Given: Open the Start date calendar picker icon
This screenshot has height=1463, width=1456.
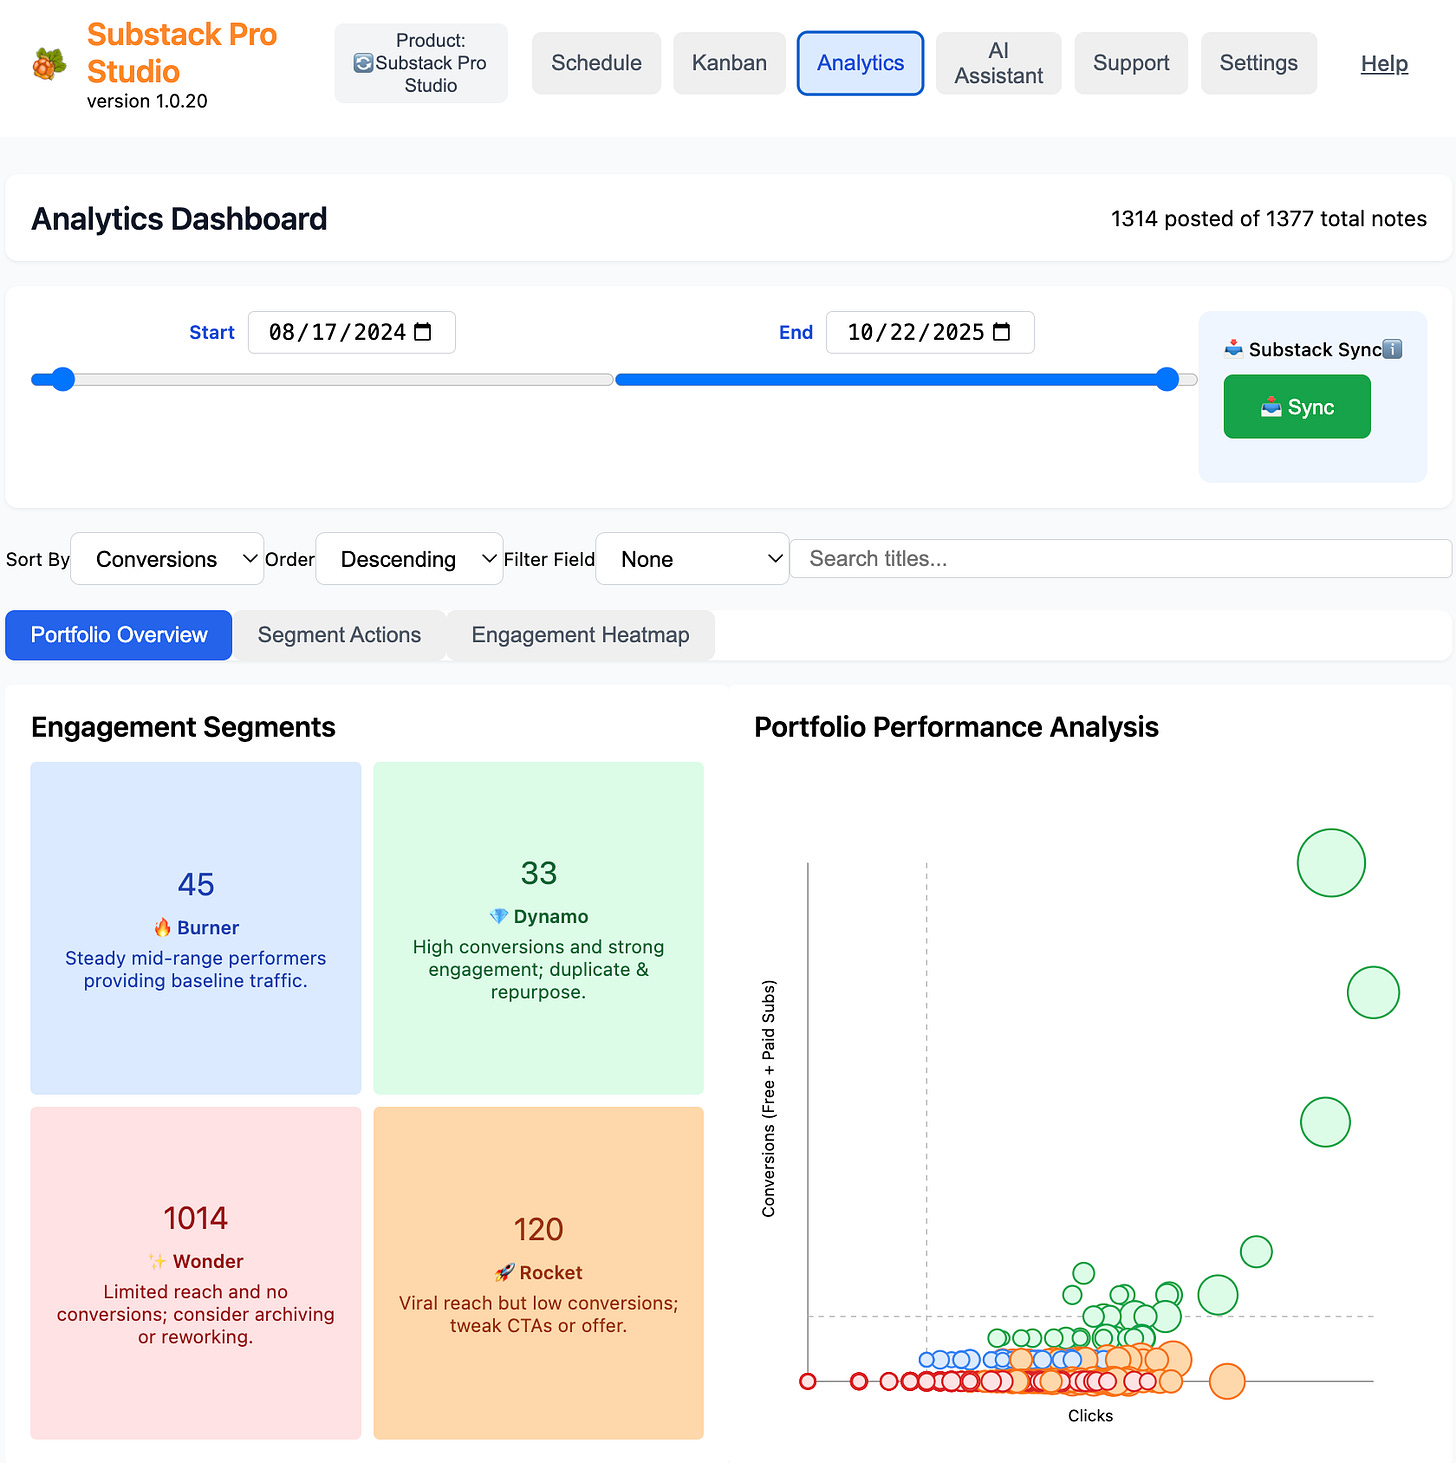Looking at the screenshot, I should click(x=423, y=332).
